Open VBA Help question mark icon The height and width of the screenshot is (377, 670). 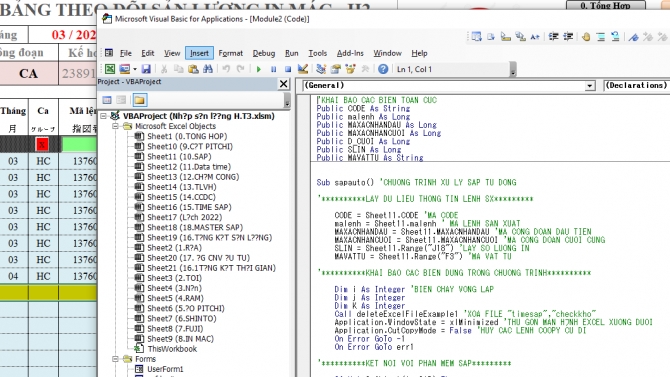[383, 69]
